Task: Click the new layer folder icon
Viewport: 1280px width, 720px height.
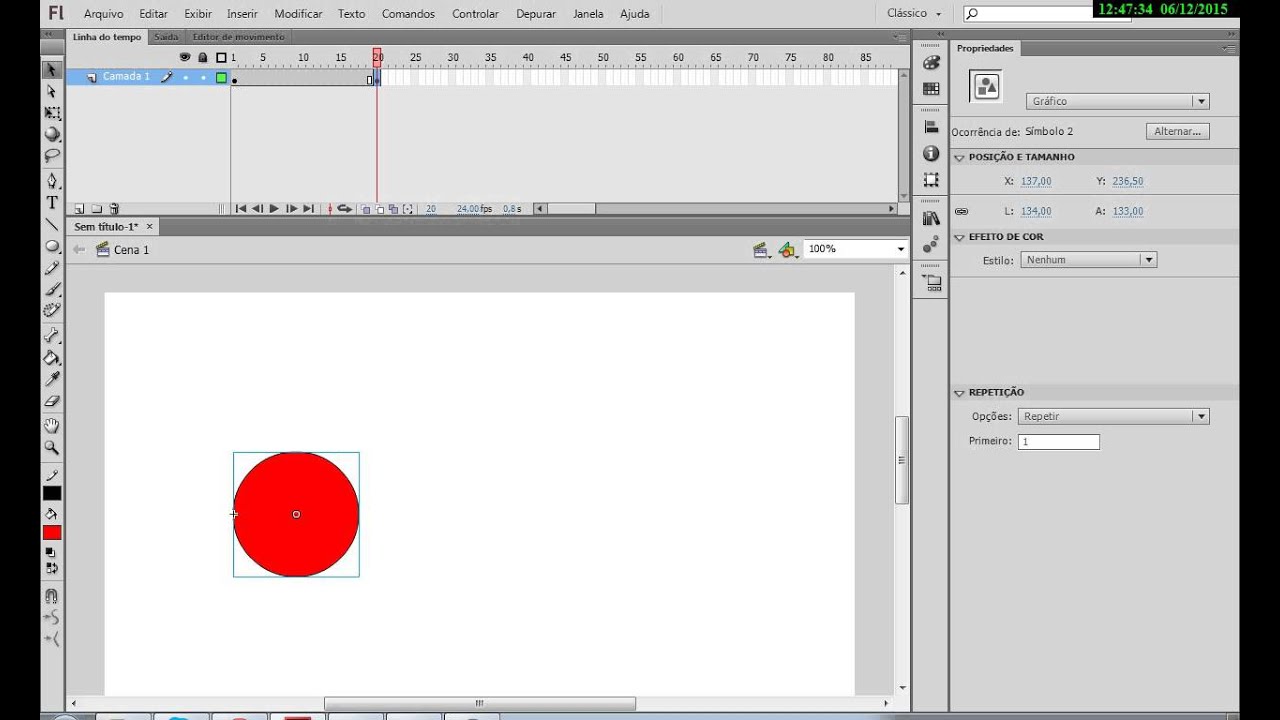Action: pyautogui.click(x=97, y=209)
